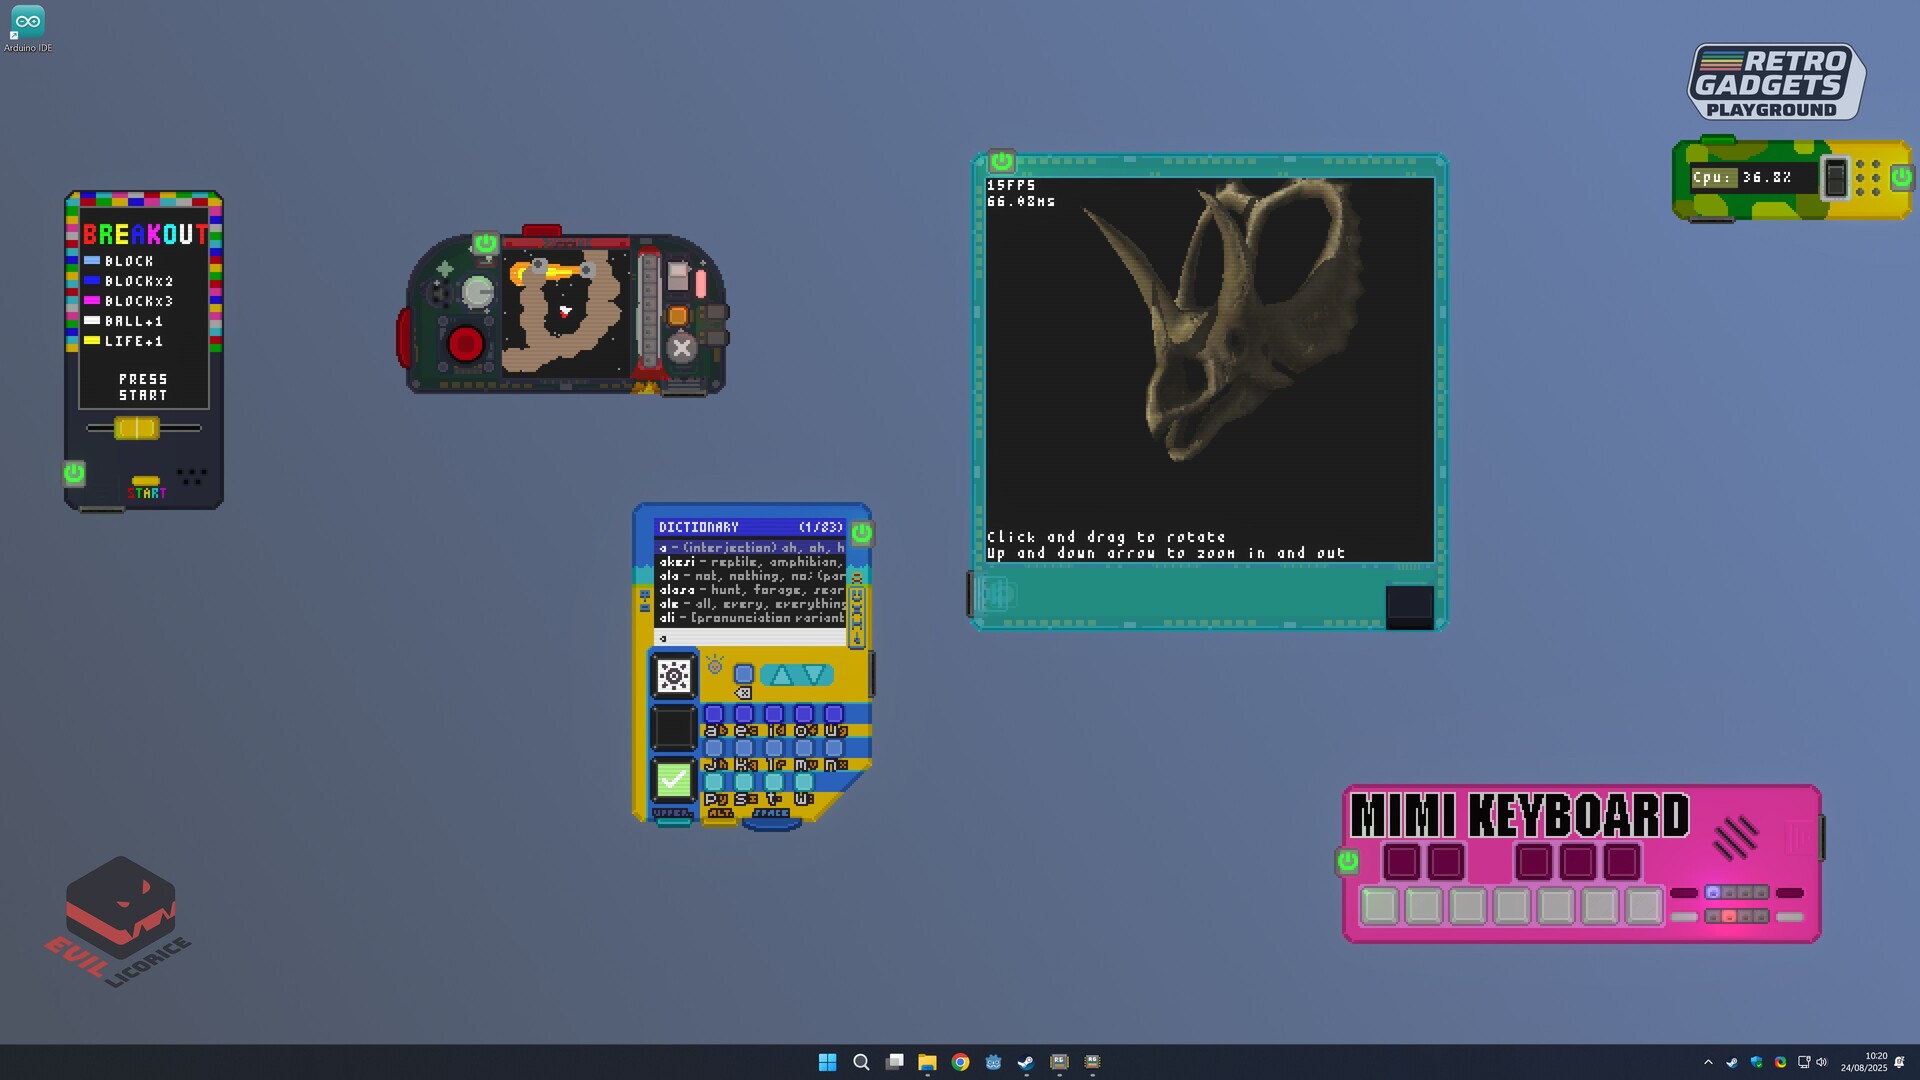Open Google Chrome from the taskbar
Screen dimensions: 1920x1080
[x=960, y=1062]
